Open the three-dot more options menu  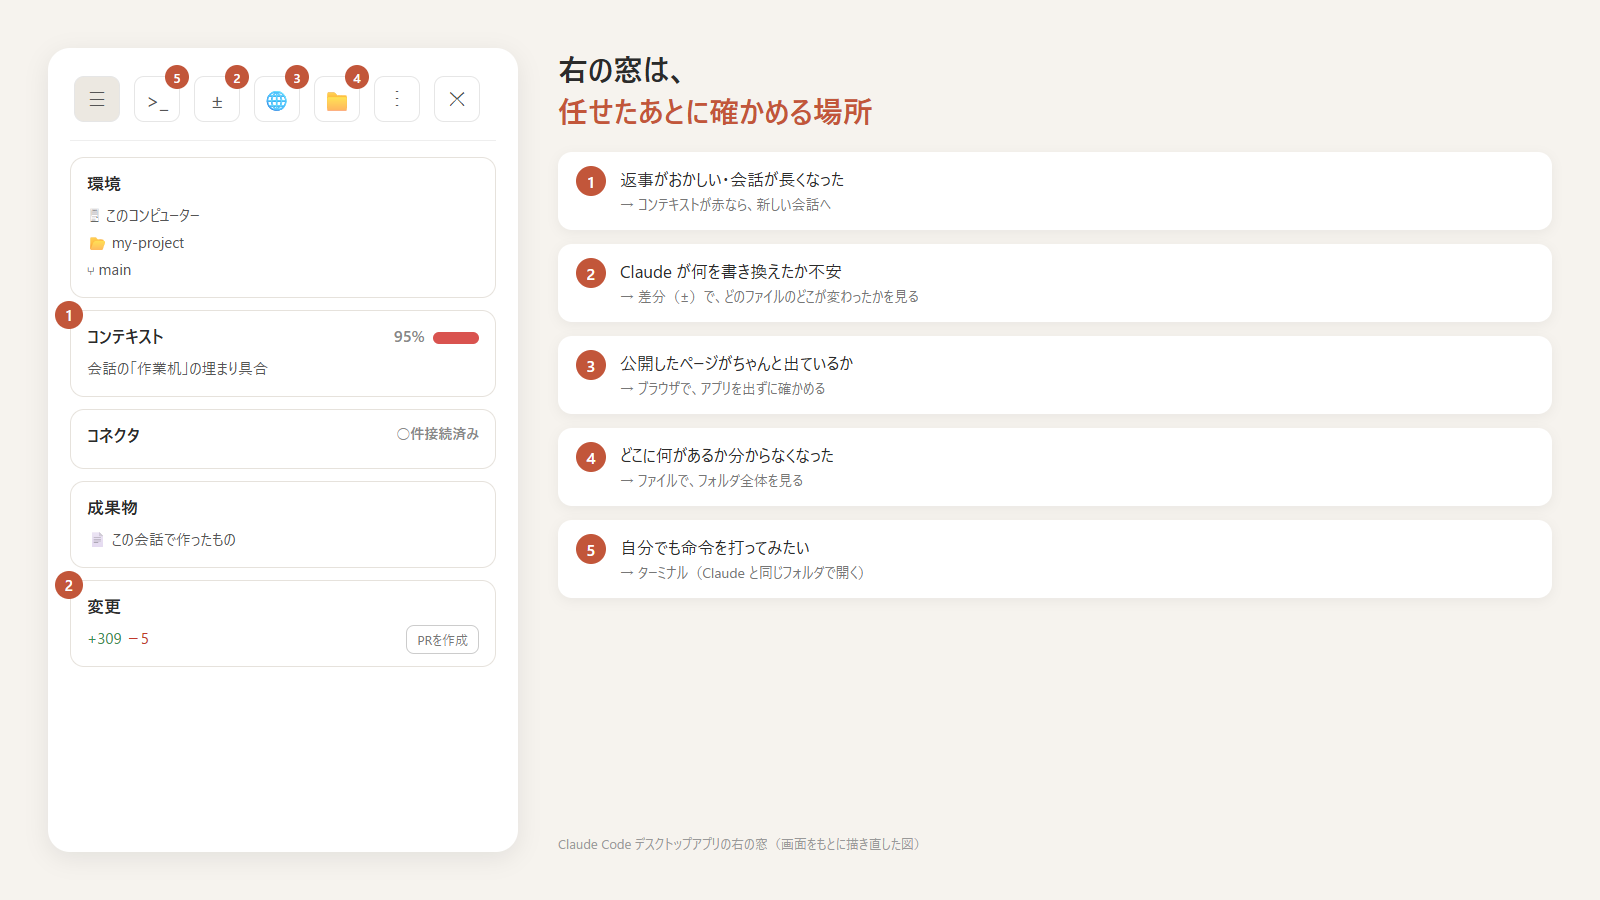(397, 99)
